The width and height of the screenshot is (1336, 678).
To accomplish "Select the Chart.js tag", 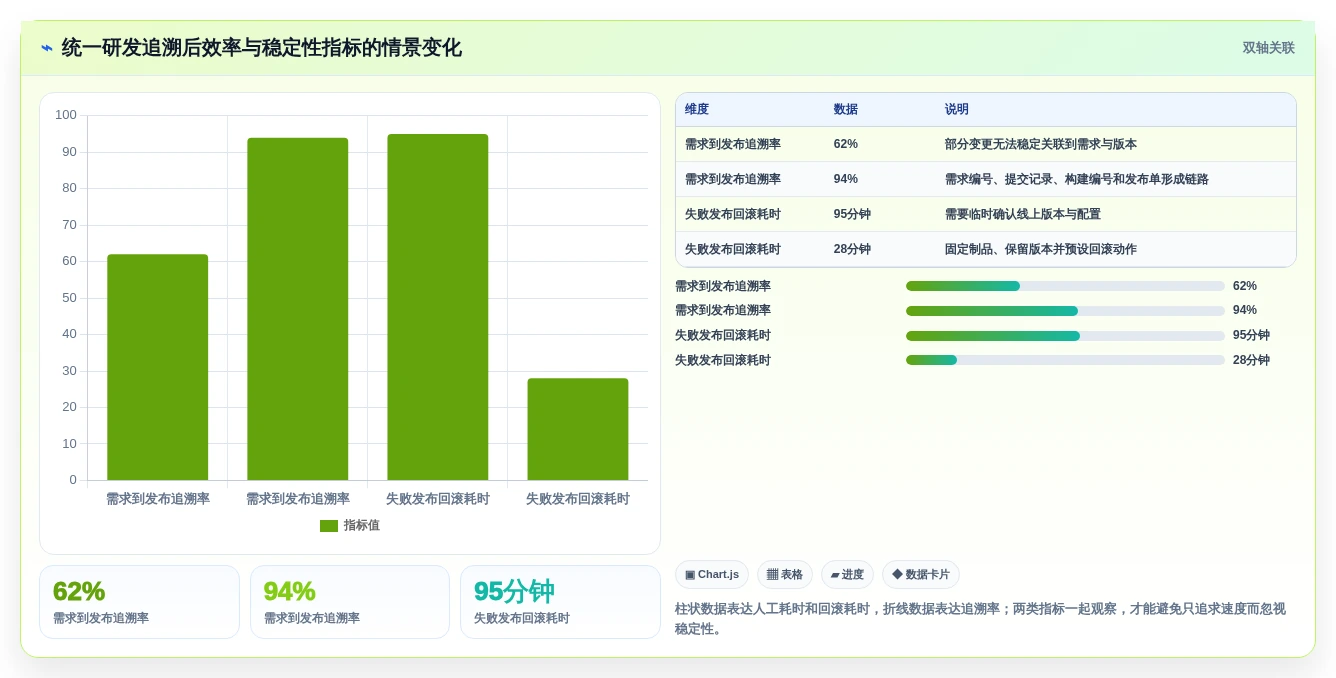I will pos(712,575).
